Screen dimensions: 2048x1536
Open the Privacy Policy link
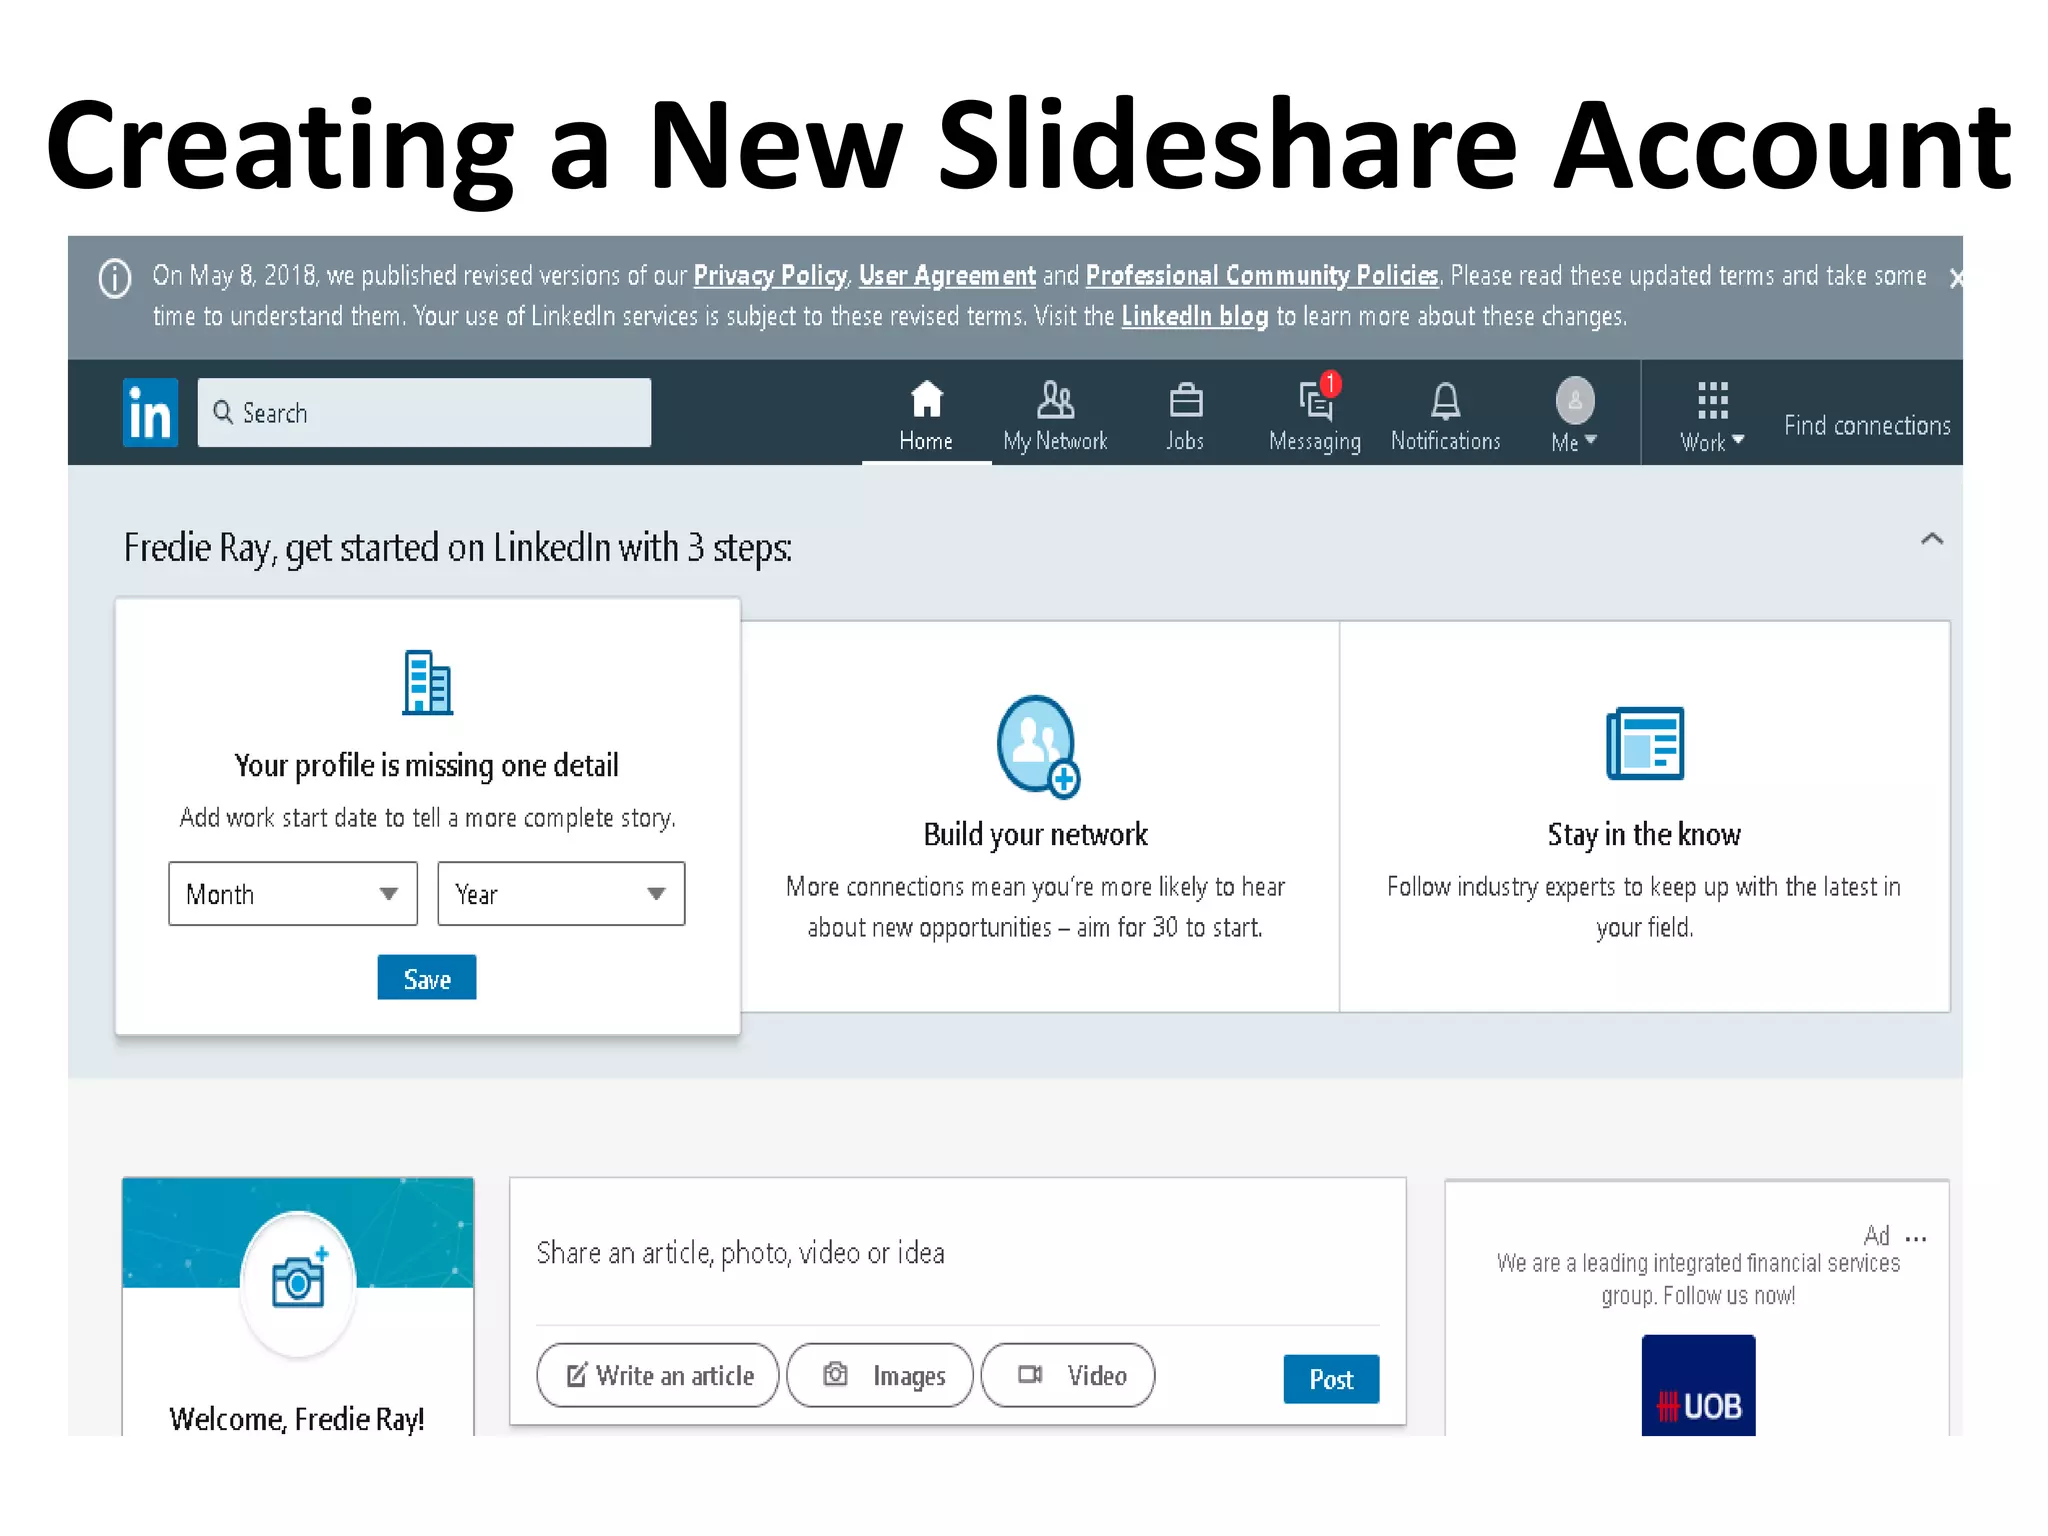[x=769, y=276]
